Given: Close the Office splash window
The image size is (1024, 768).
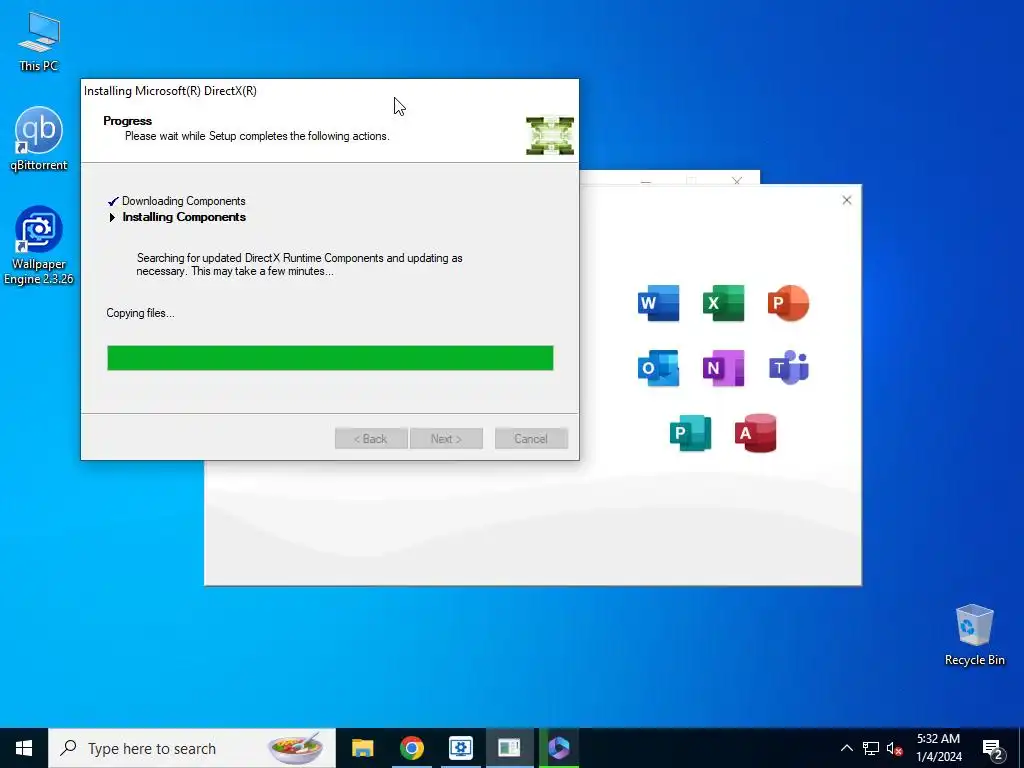Looking at the screenshot, I should (x=846, y=200).
